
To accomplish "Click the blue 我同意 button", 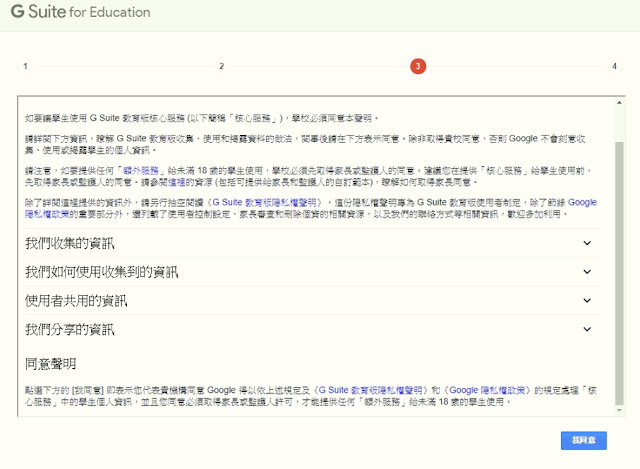I will coord(584,440).
